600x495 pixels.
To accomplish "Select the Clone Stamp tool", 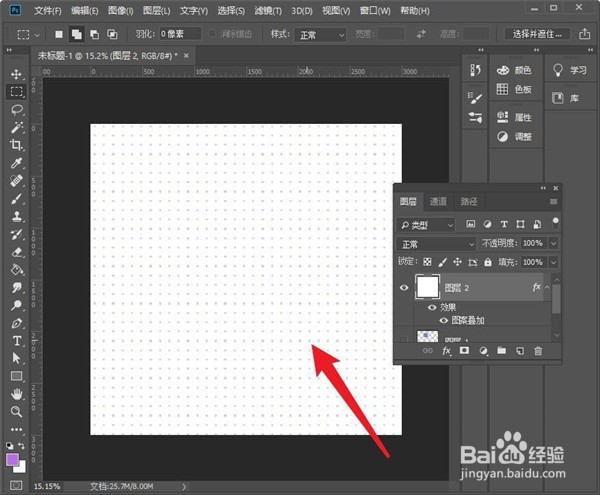I will tap(16, 217).
